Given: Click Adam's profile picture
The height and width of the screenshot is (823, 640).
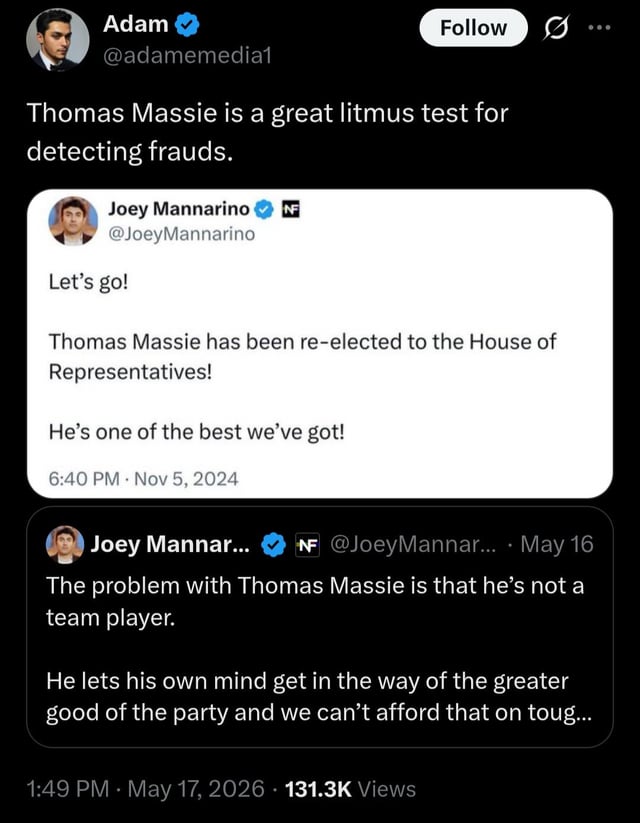Looking at the screenshot, I should coord(57,40).
